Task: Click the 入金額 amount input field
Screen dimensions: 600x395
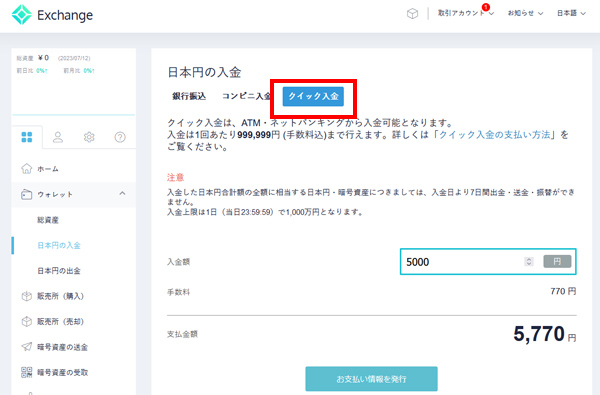Action: tap(488, 262)
